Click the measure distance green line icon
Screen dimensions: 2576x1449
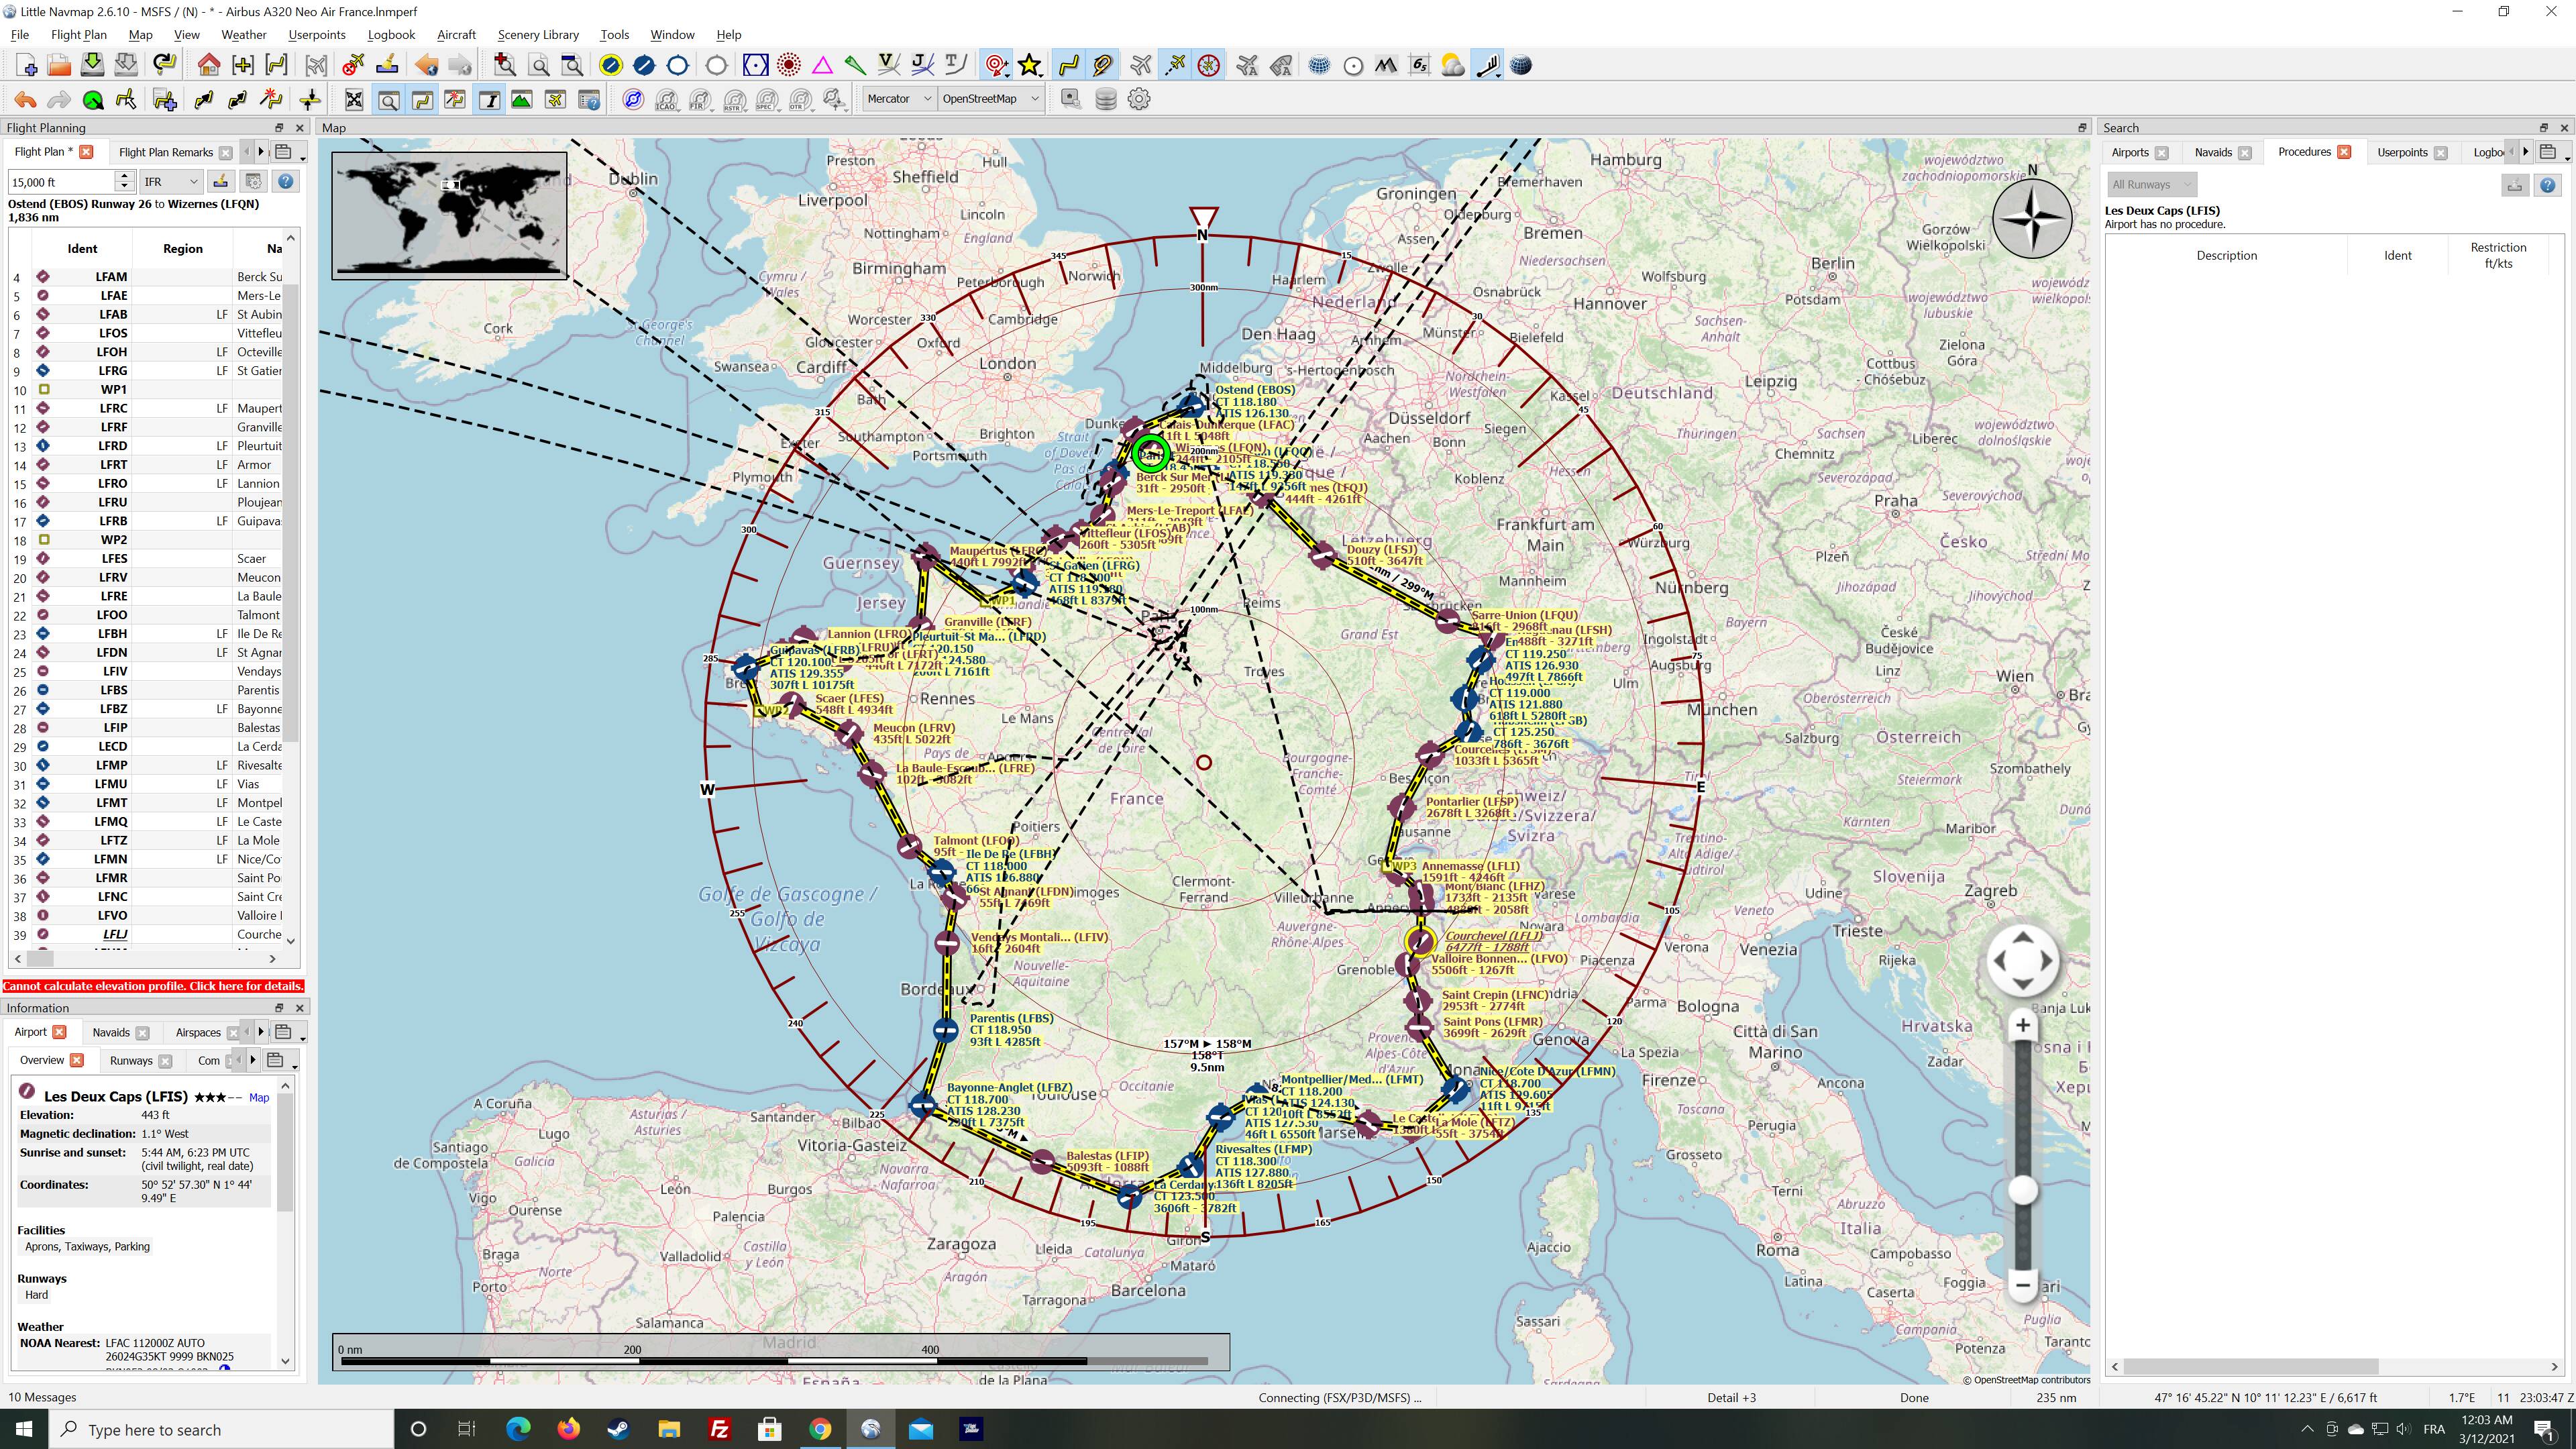click(855, 66)
